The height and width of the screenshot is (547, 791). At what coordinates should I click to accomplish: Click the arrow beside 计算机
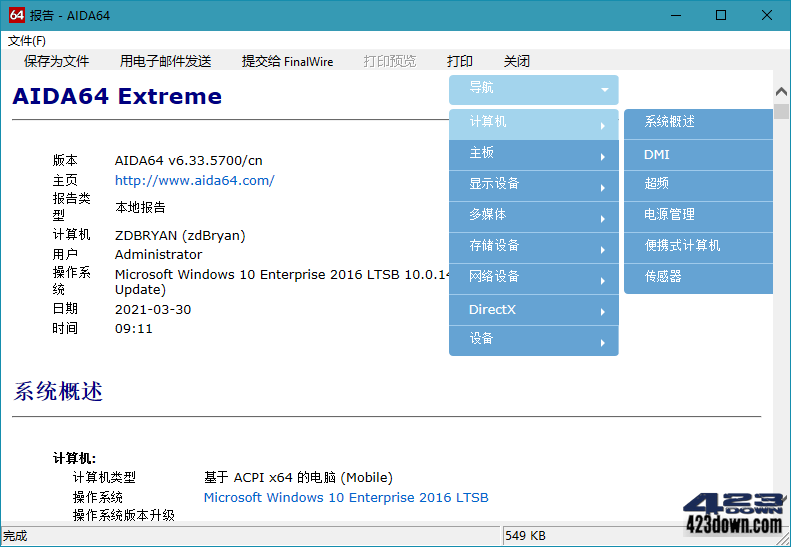click(x=603, y=126)
